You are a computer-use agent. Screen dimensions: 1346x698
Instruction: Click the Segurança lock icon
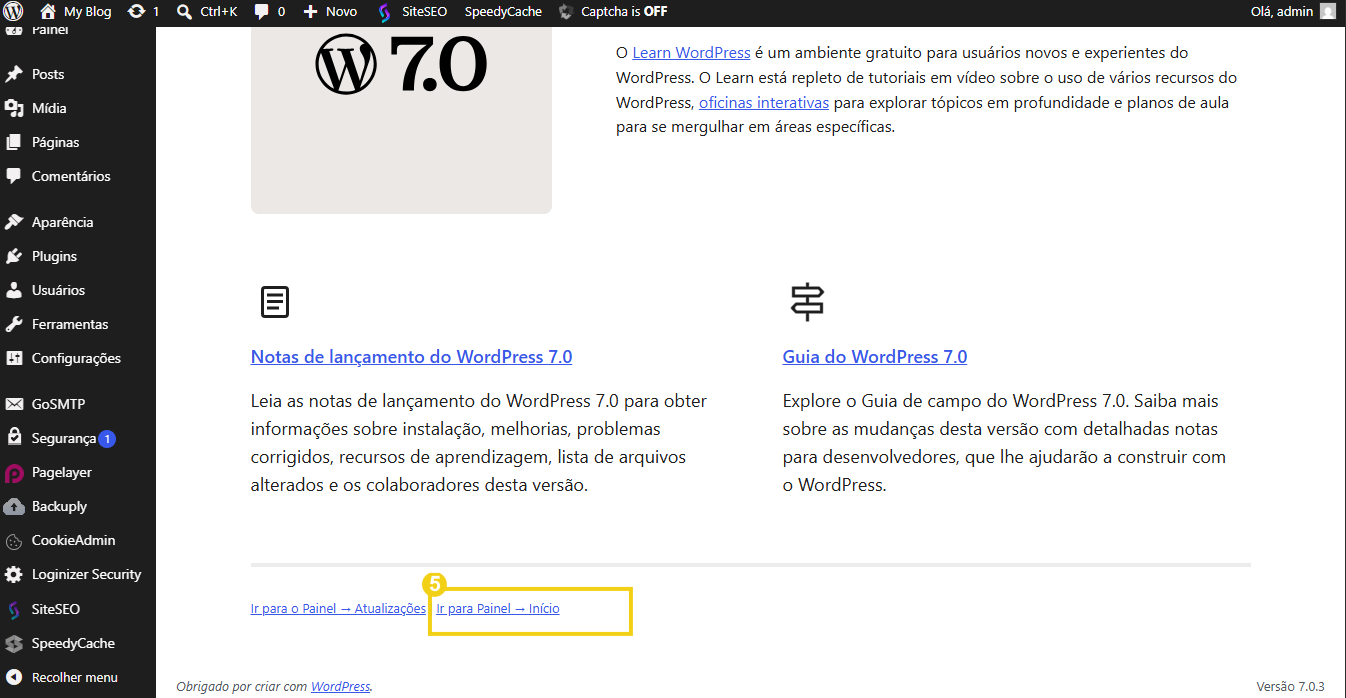[14, 438]
